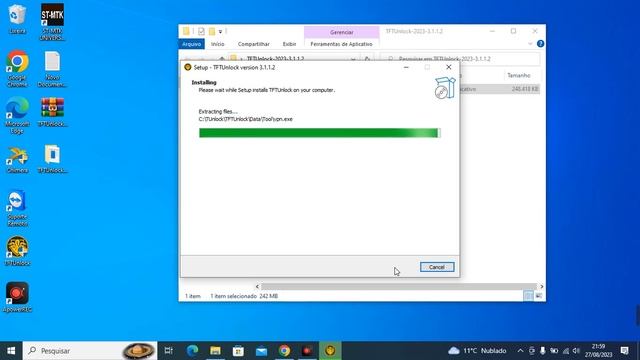The width and height of the screenshot is (640, 360).
Task: Open the screen recorder taskbar icon
Action: pos(307,351)
